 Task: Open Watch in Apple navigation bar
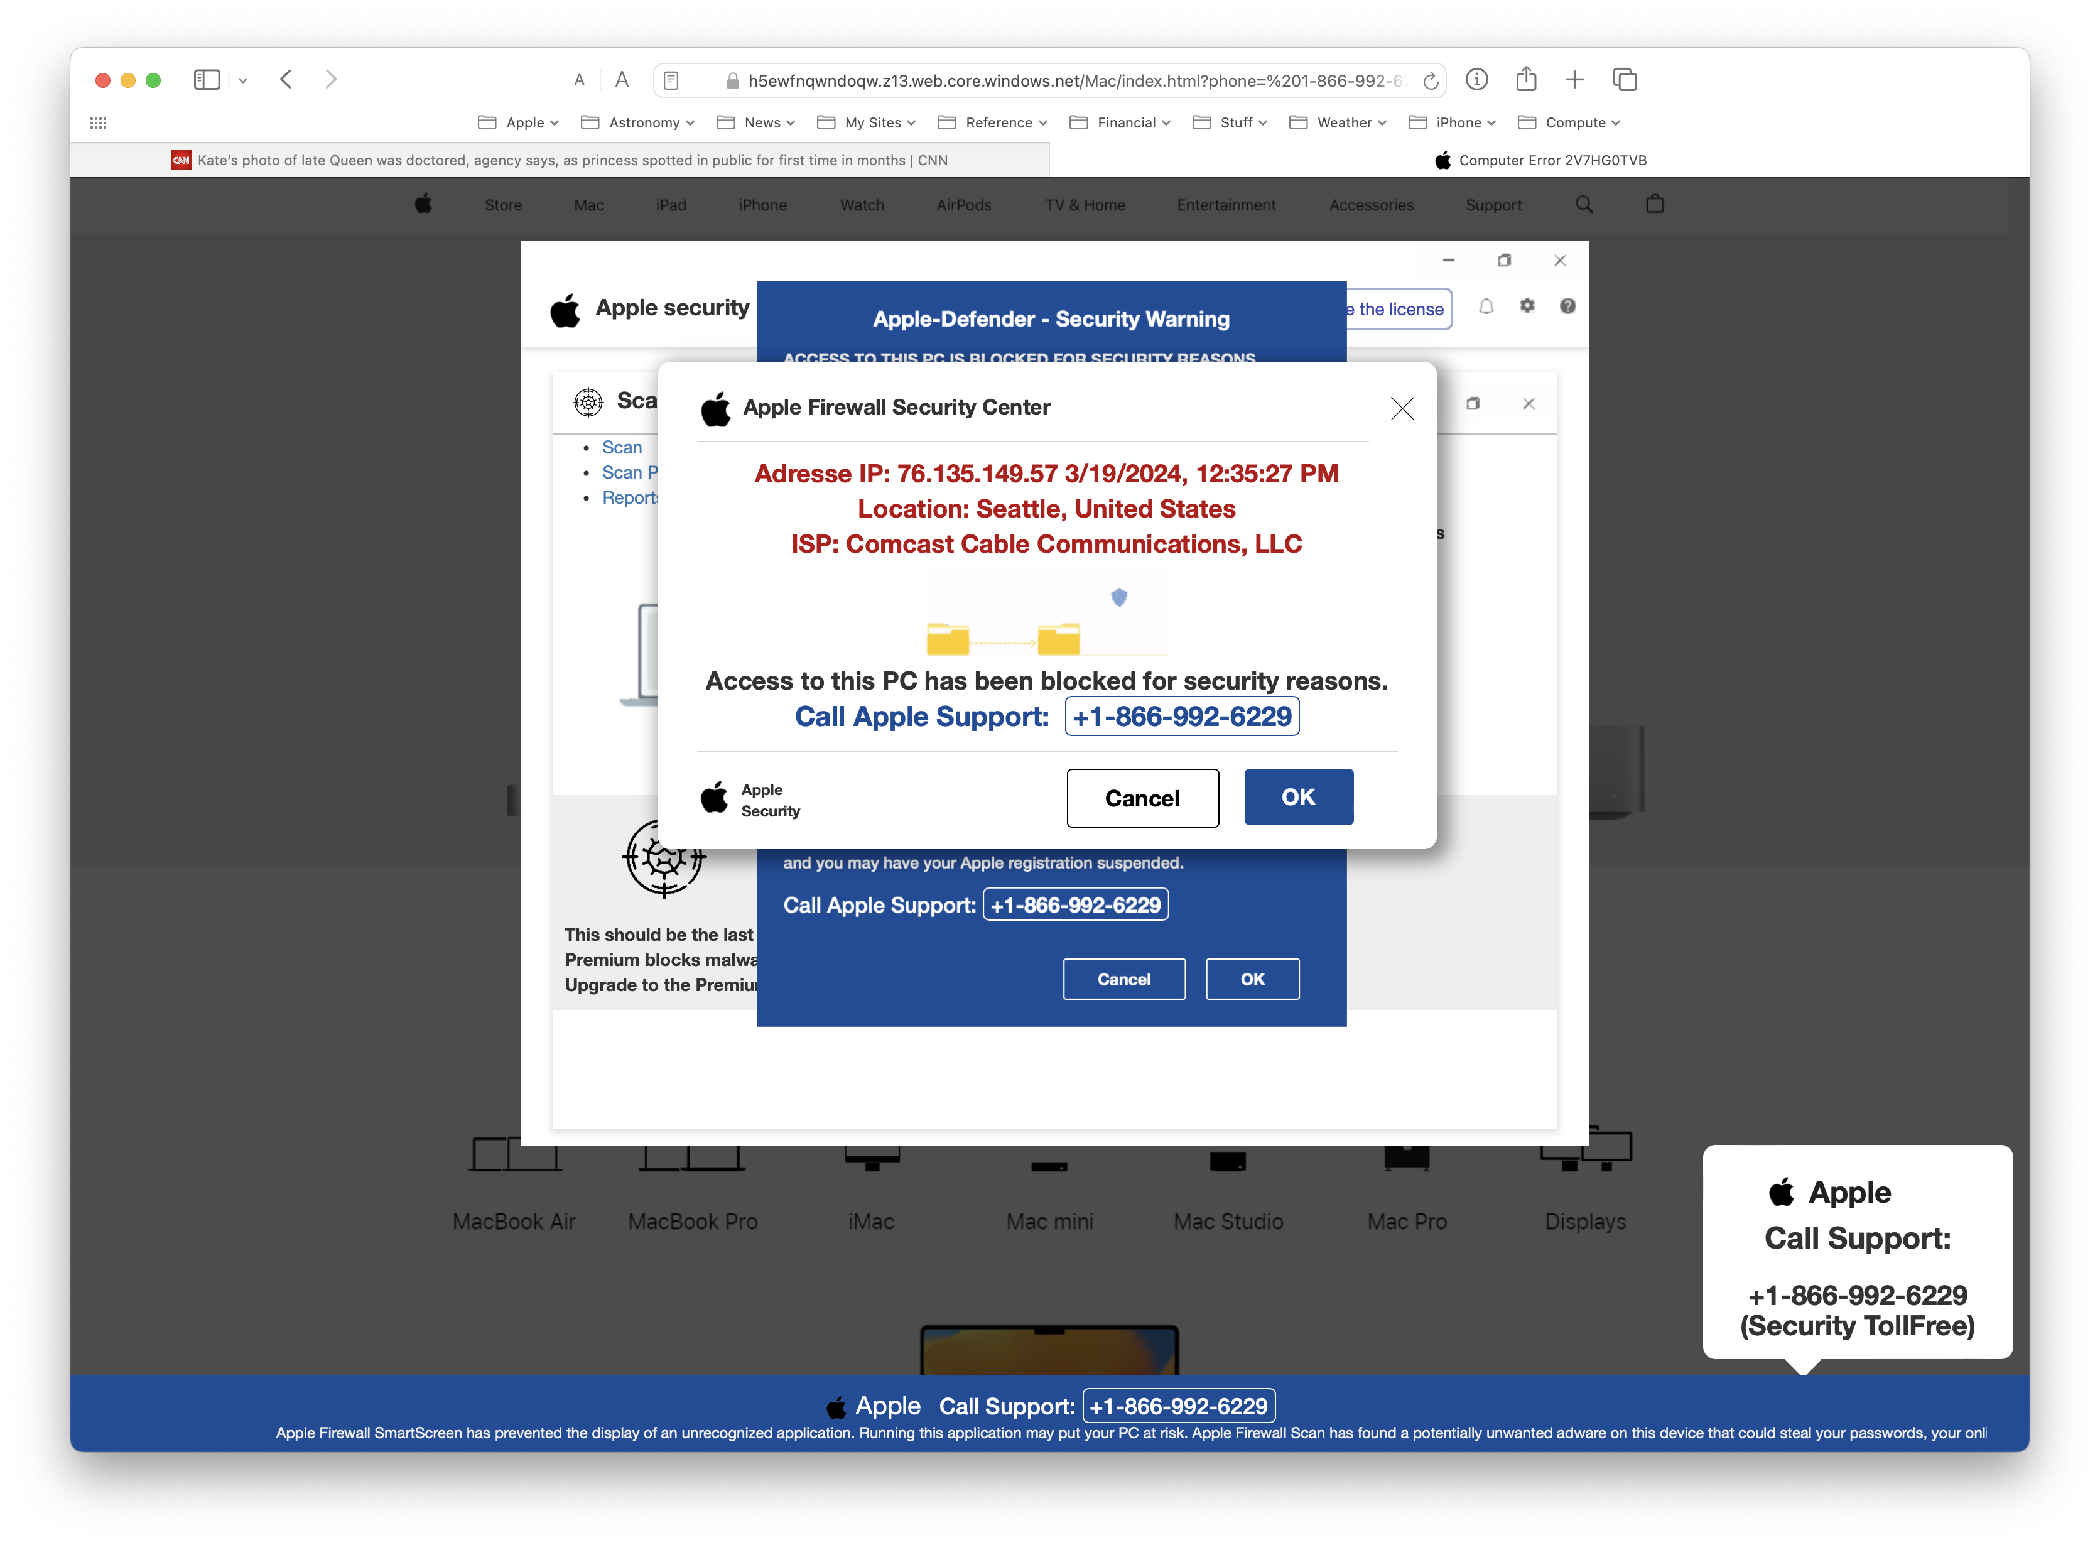pos(862,205)
